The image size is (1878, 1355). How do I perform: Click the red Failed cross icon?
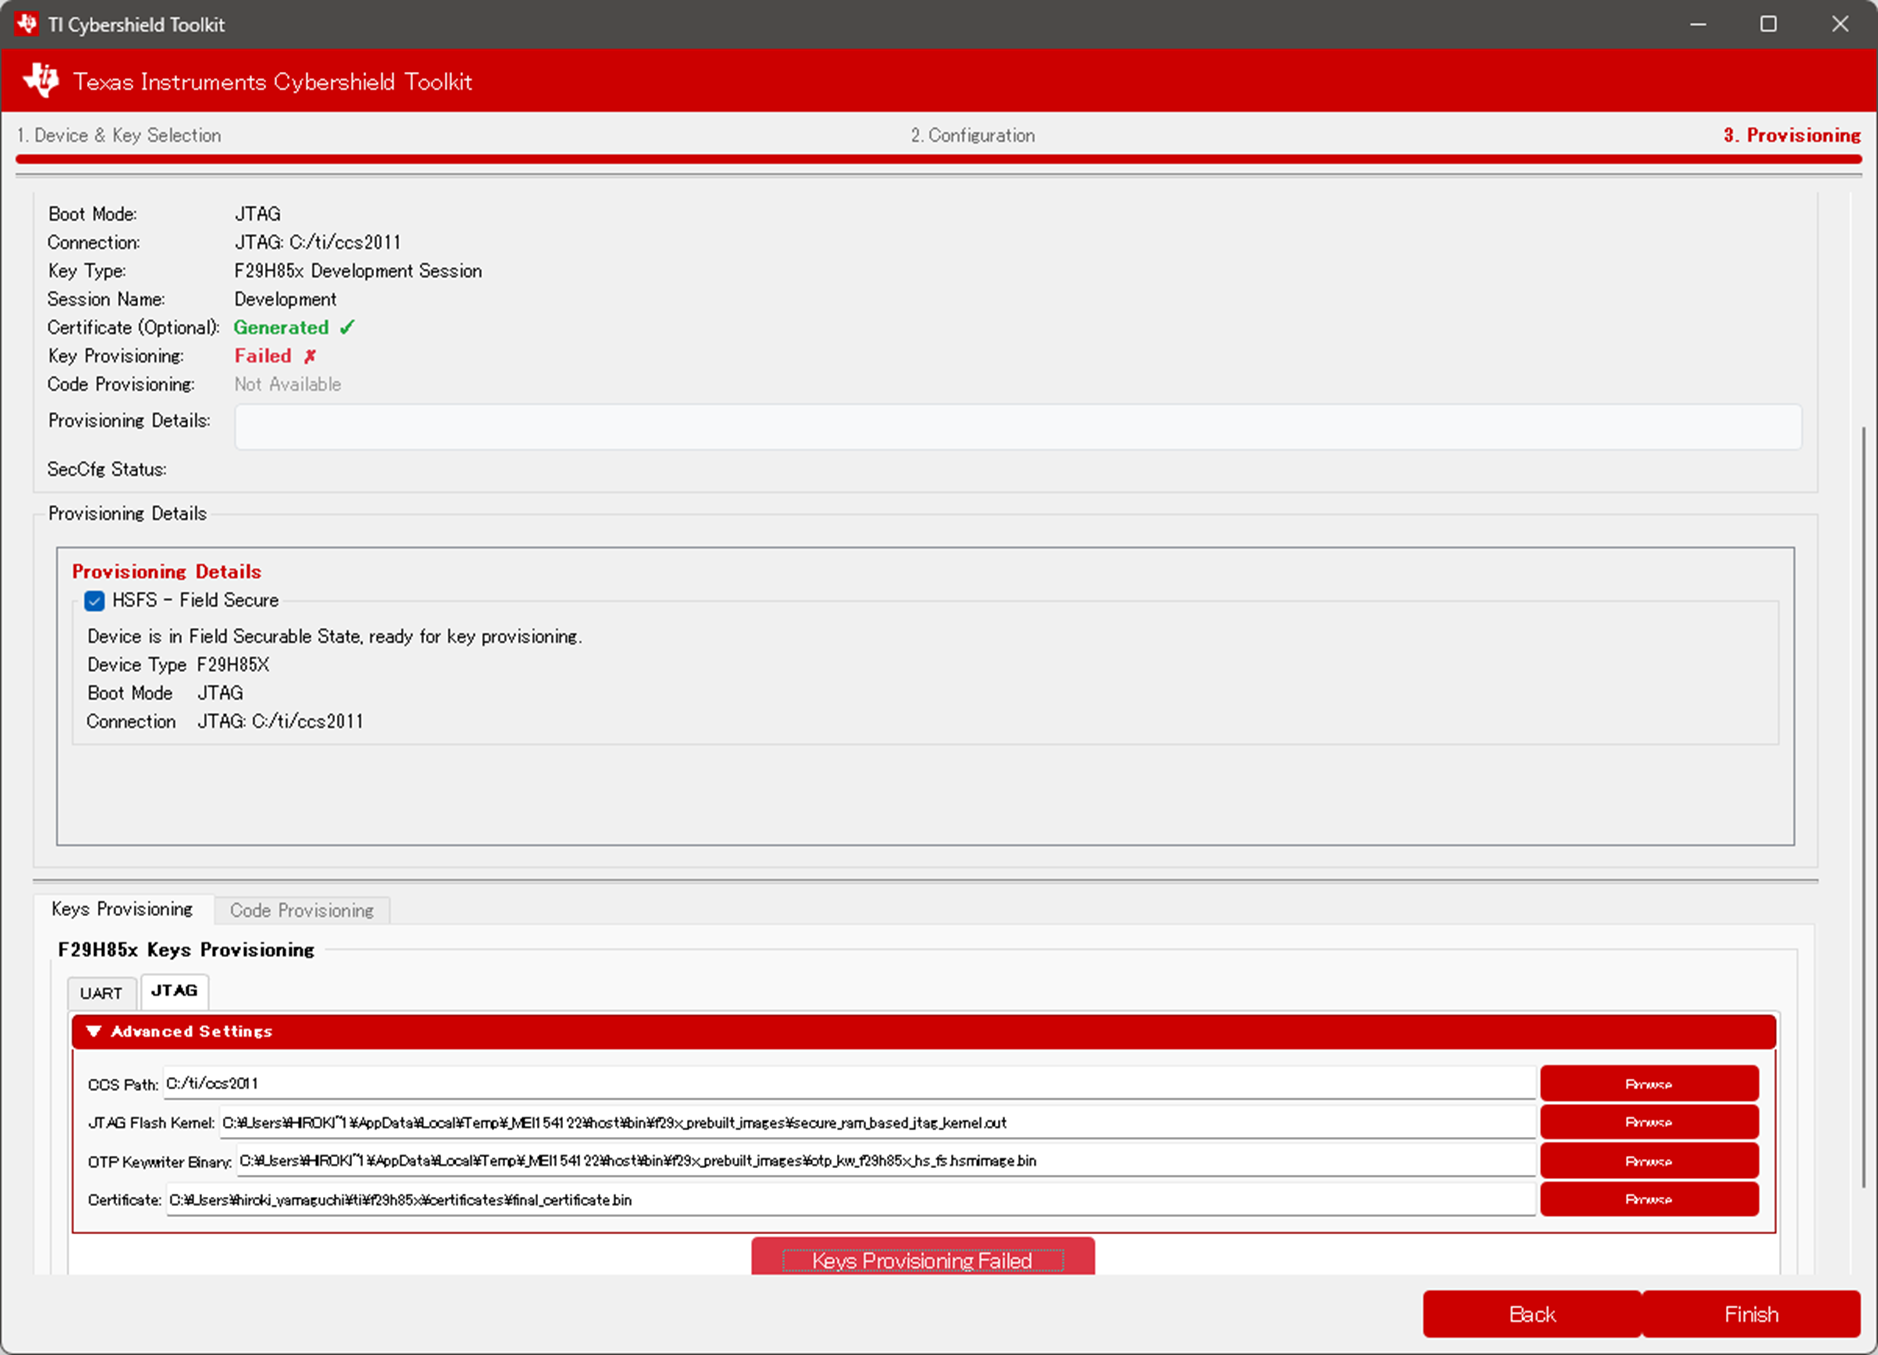click(x=310, y=356)
